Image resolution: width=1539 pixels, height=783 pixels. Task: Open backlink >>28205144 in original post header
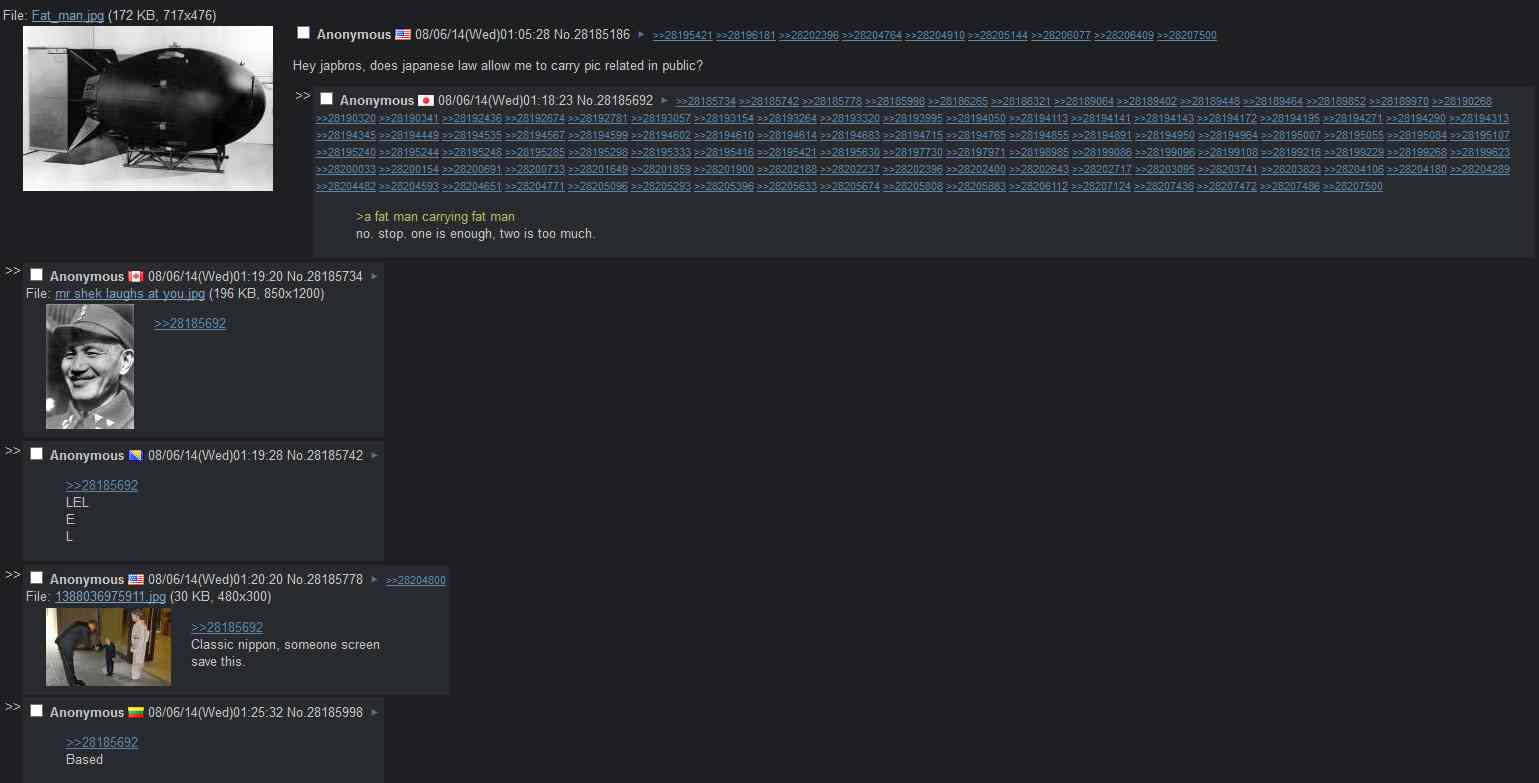tap(998, 36)
